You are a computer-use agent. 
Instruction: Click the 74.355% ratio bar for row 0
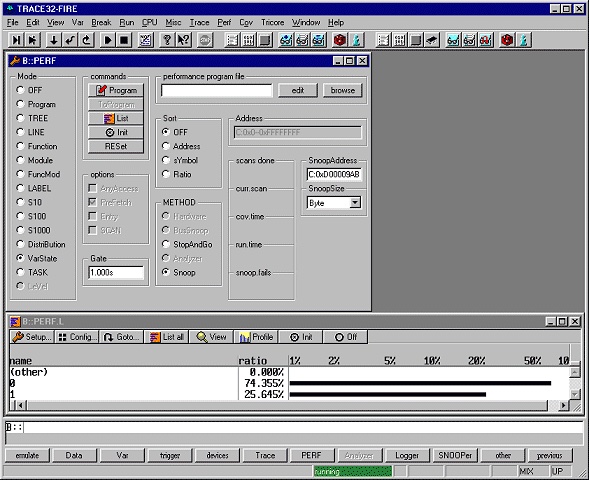pyautogui.click(x=420, y=383)
